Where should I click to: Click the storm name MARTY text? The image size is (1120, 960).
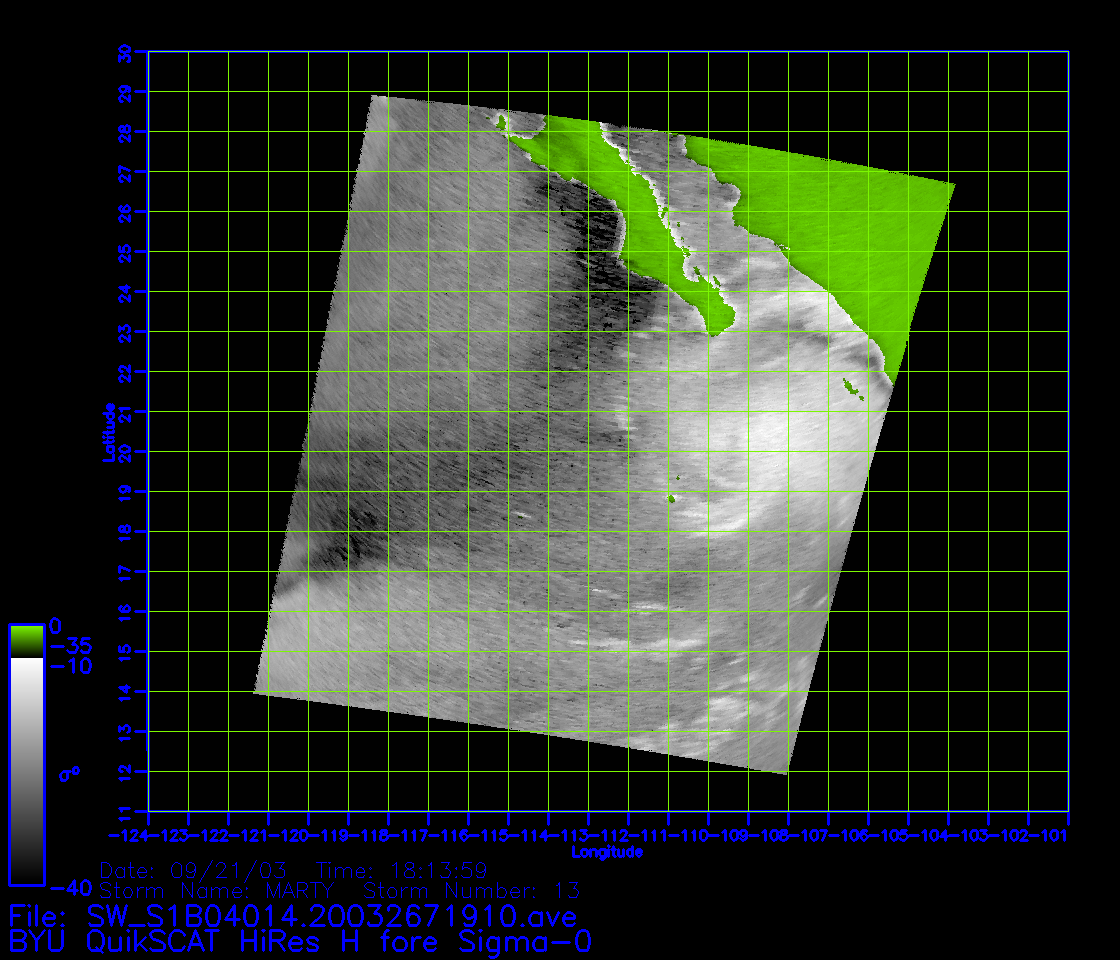click(x=294, y=890)
